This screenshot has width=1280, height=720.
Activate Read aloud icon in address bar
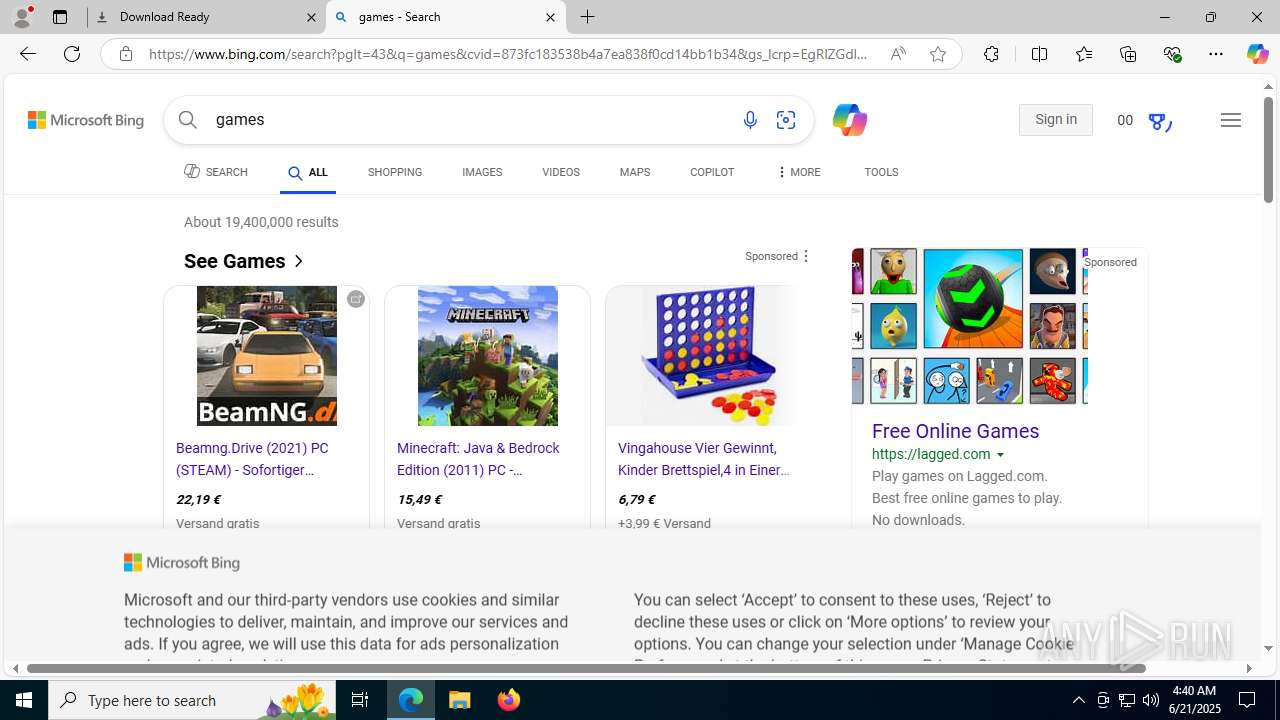tap(898, 54)
